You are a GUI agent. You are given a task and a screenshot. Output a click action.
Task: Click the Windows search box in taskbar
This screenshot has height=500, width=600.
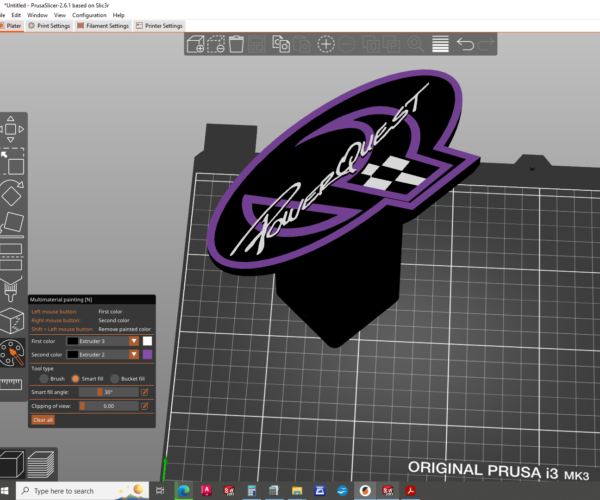(82, 491)
